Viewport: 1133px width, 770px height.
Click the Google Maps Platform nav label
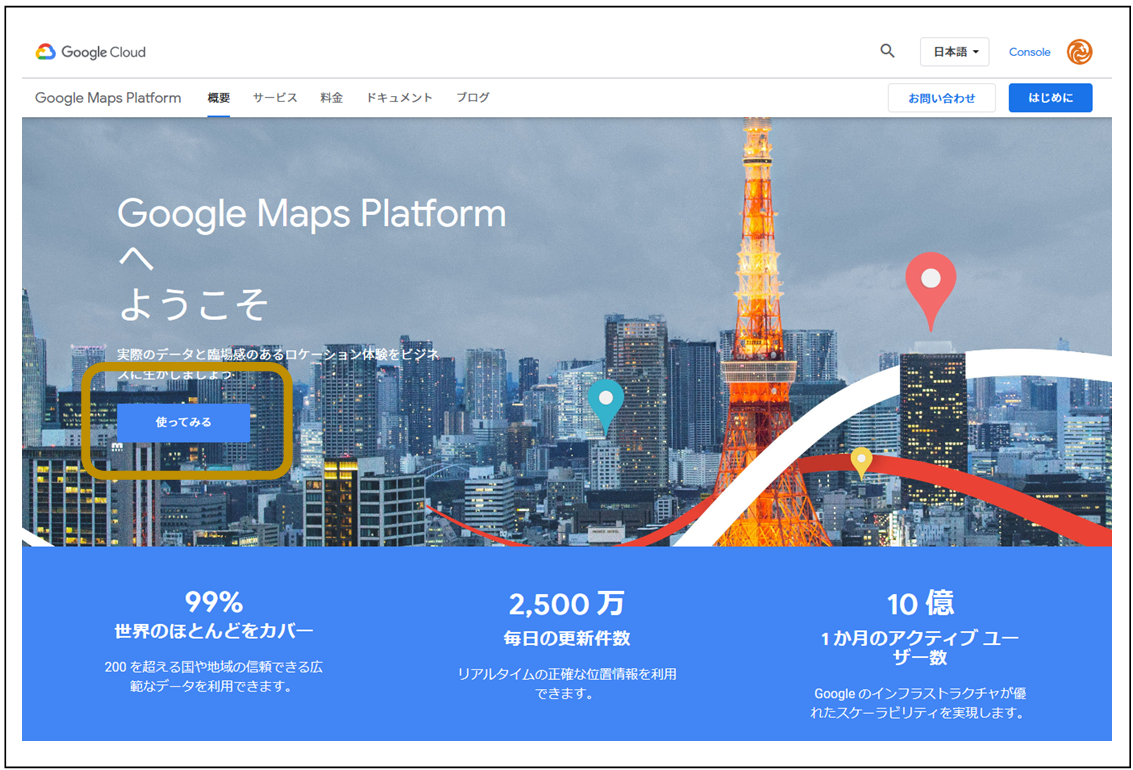tap(107, 97)
